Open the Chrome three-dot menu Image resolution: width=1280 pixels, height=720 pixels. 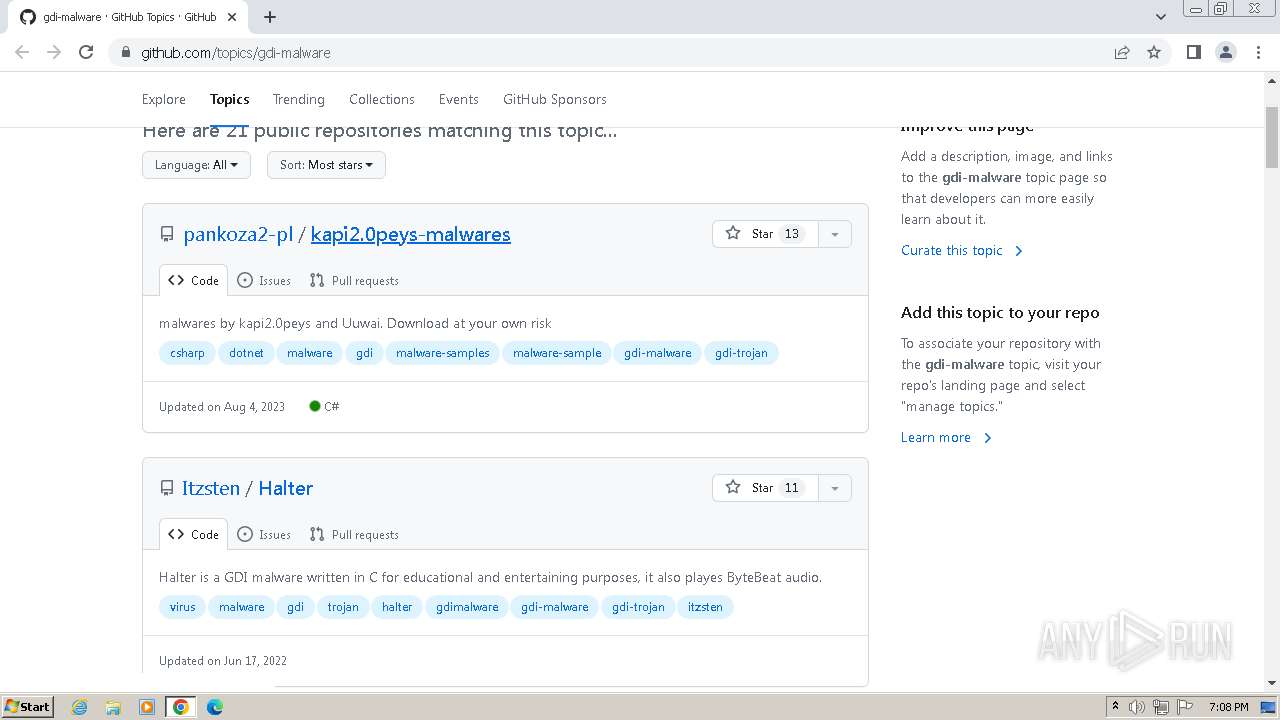pyautogui.click(x=1258, y=52)
